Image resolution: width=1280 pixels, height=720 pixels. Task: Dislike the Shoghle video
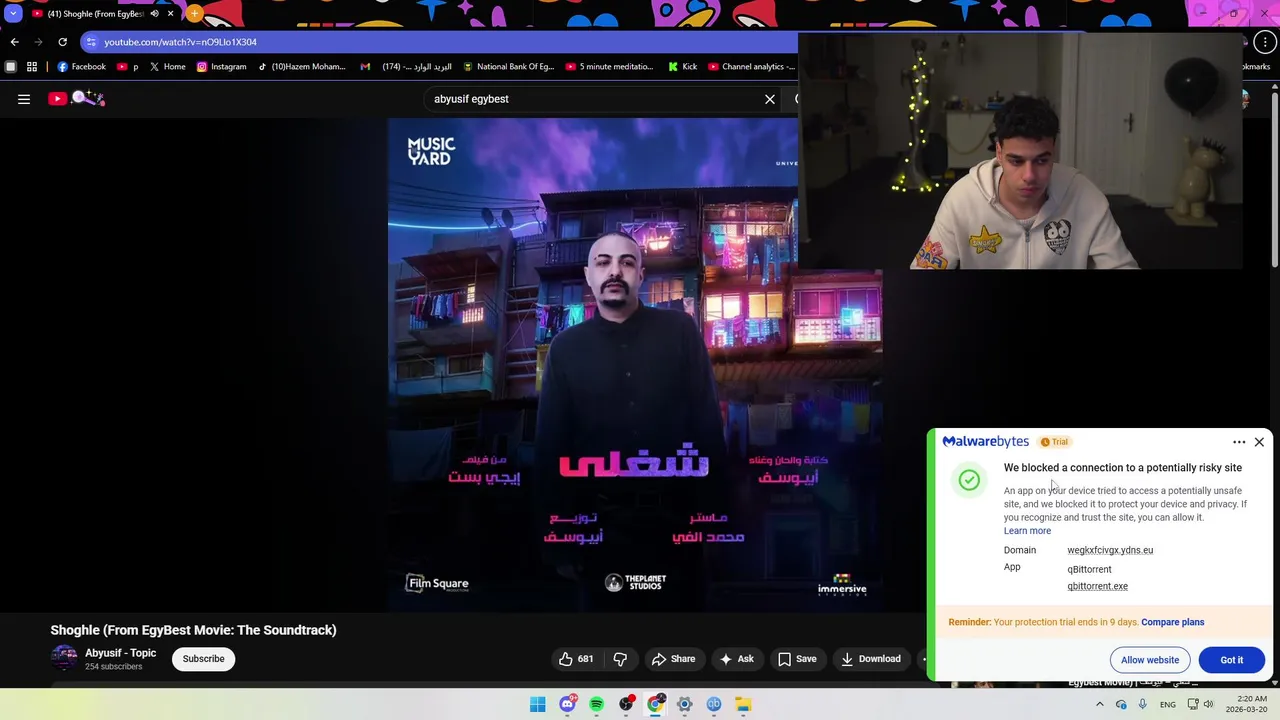[x=620, y=659]
